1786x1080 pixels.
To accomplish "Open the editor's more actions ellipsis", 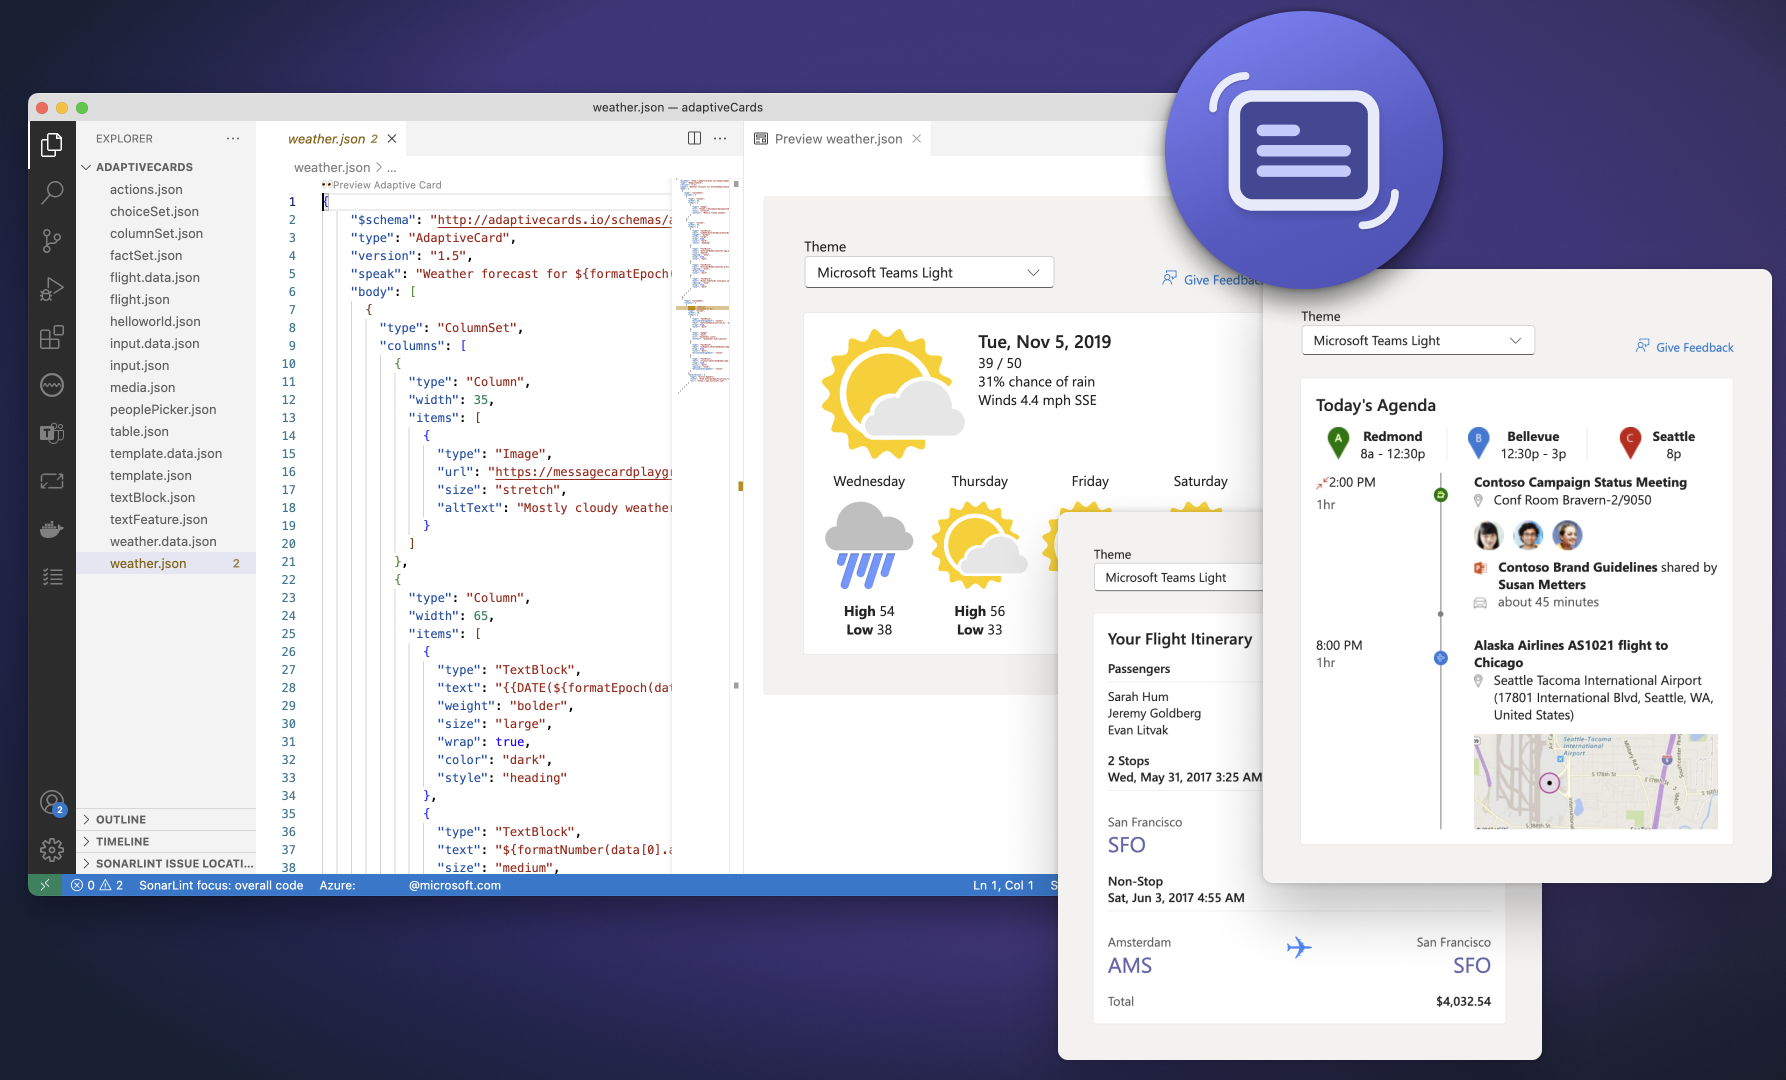I will [720, 139].
